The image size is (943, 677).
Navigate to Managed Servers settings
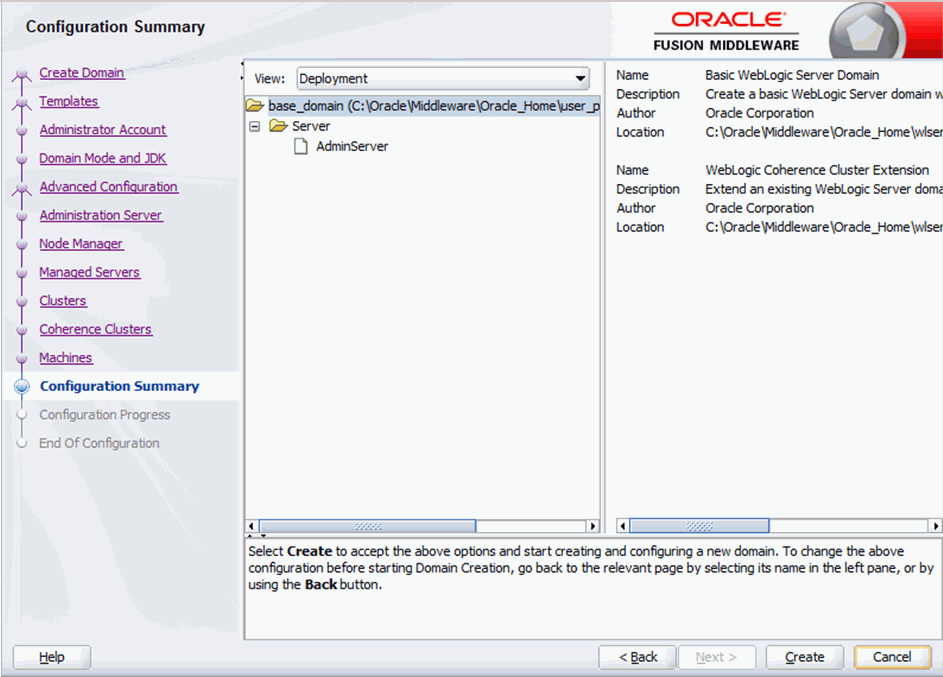(89, 272)
